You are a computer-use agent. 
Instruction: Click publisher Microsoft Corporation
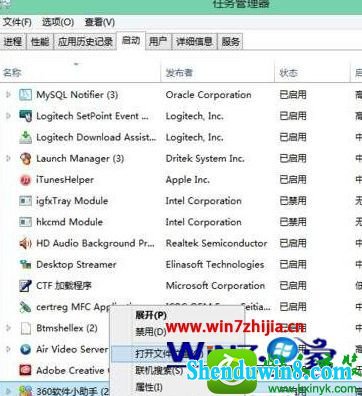pos(215,286)
